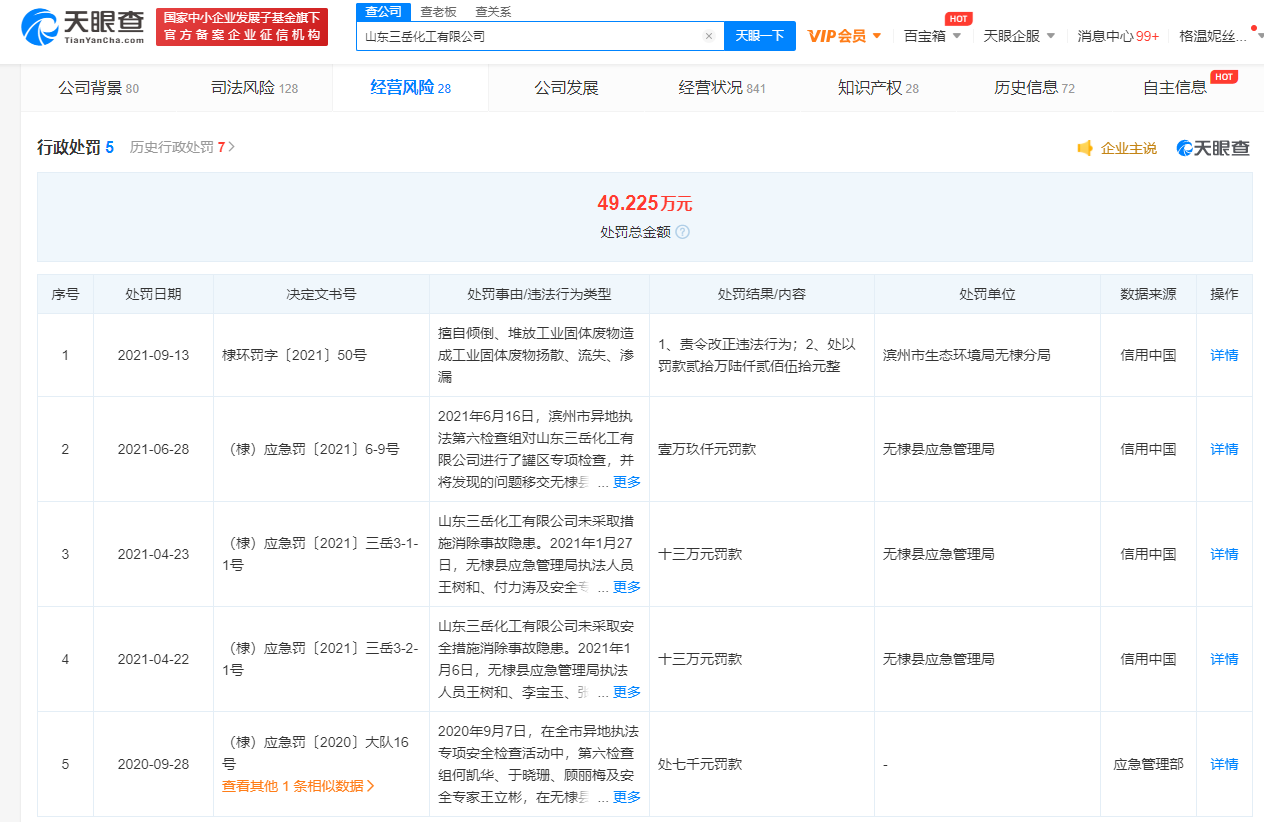Expand the 百宝箱 menu
This screenshot has width=1264, height=822.
click(x=932, y=36)
